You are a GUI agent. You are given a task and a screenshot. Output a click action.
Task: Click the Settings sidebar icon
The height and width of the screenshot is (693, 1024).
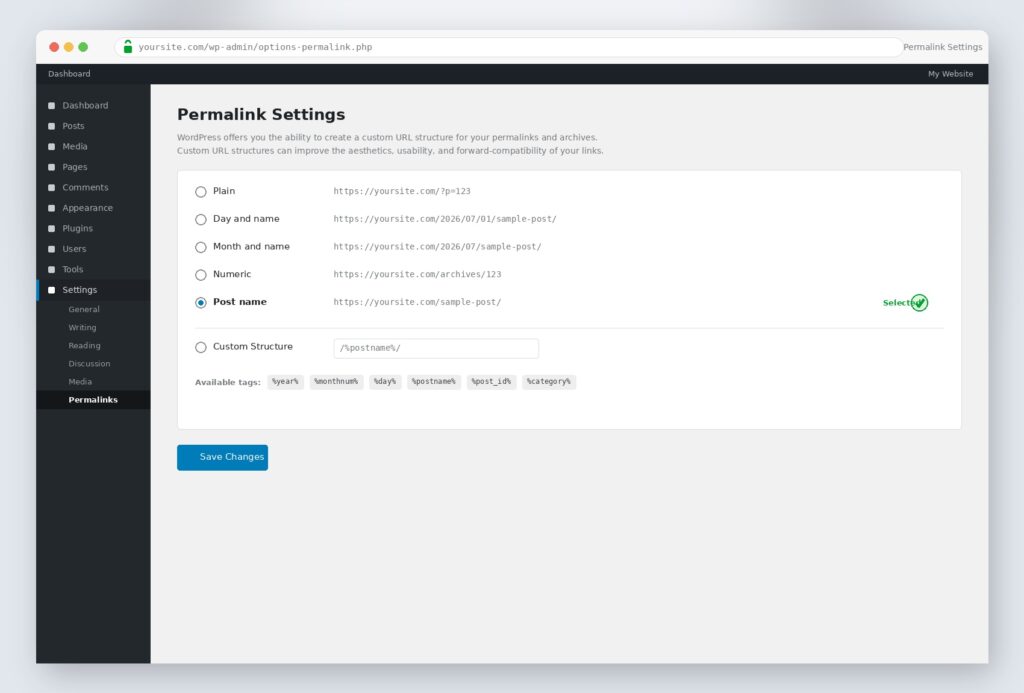click(x=52, y=290)
